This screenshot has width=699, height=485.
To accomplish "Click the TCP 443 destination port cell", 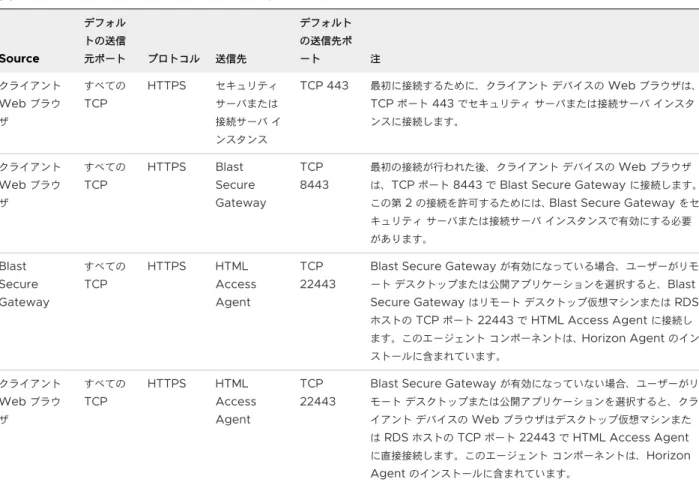I will [324, 85].
